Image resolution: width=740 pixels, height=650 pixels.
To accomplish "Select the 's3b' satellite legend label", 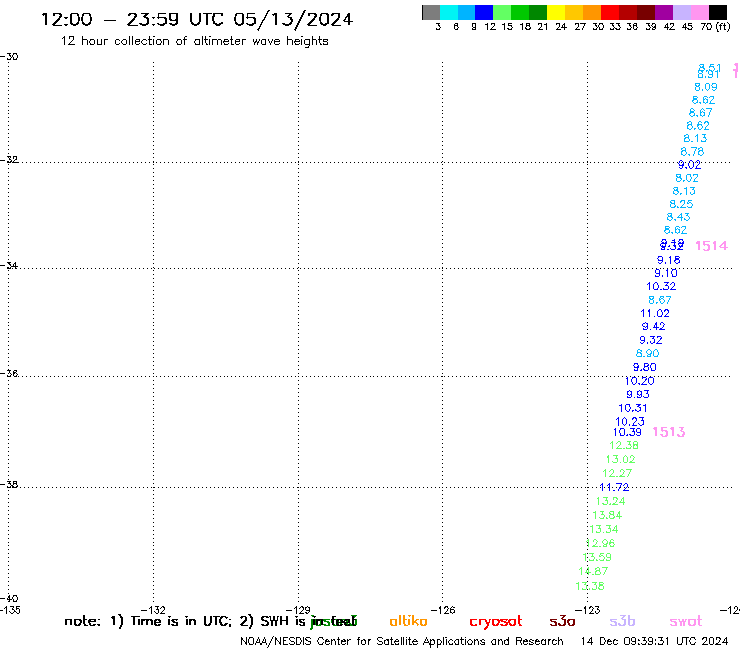I will point(622,621).
